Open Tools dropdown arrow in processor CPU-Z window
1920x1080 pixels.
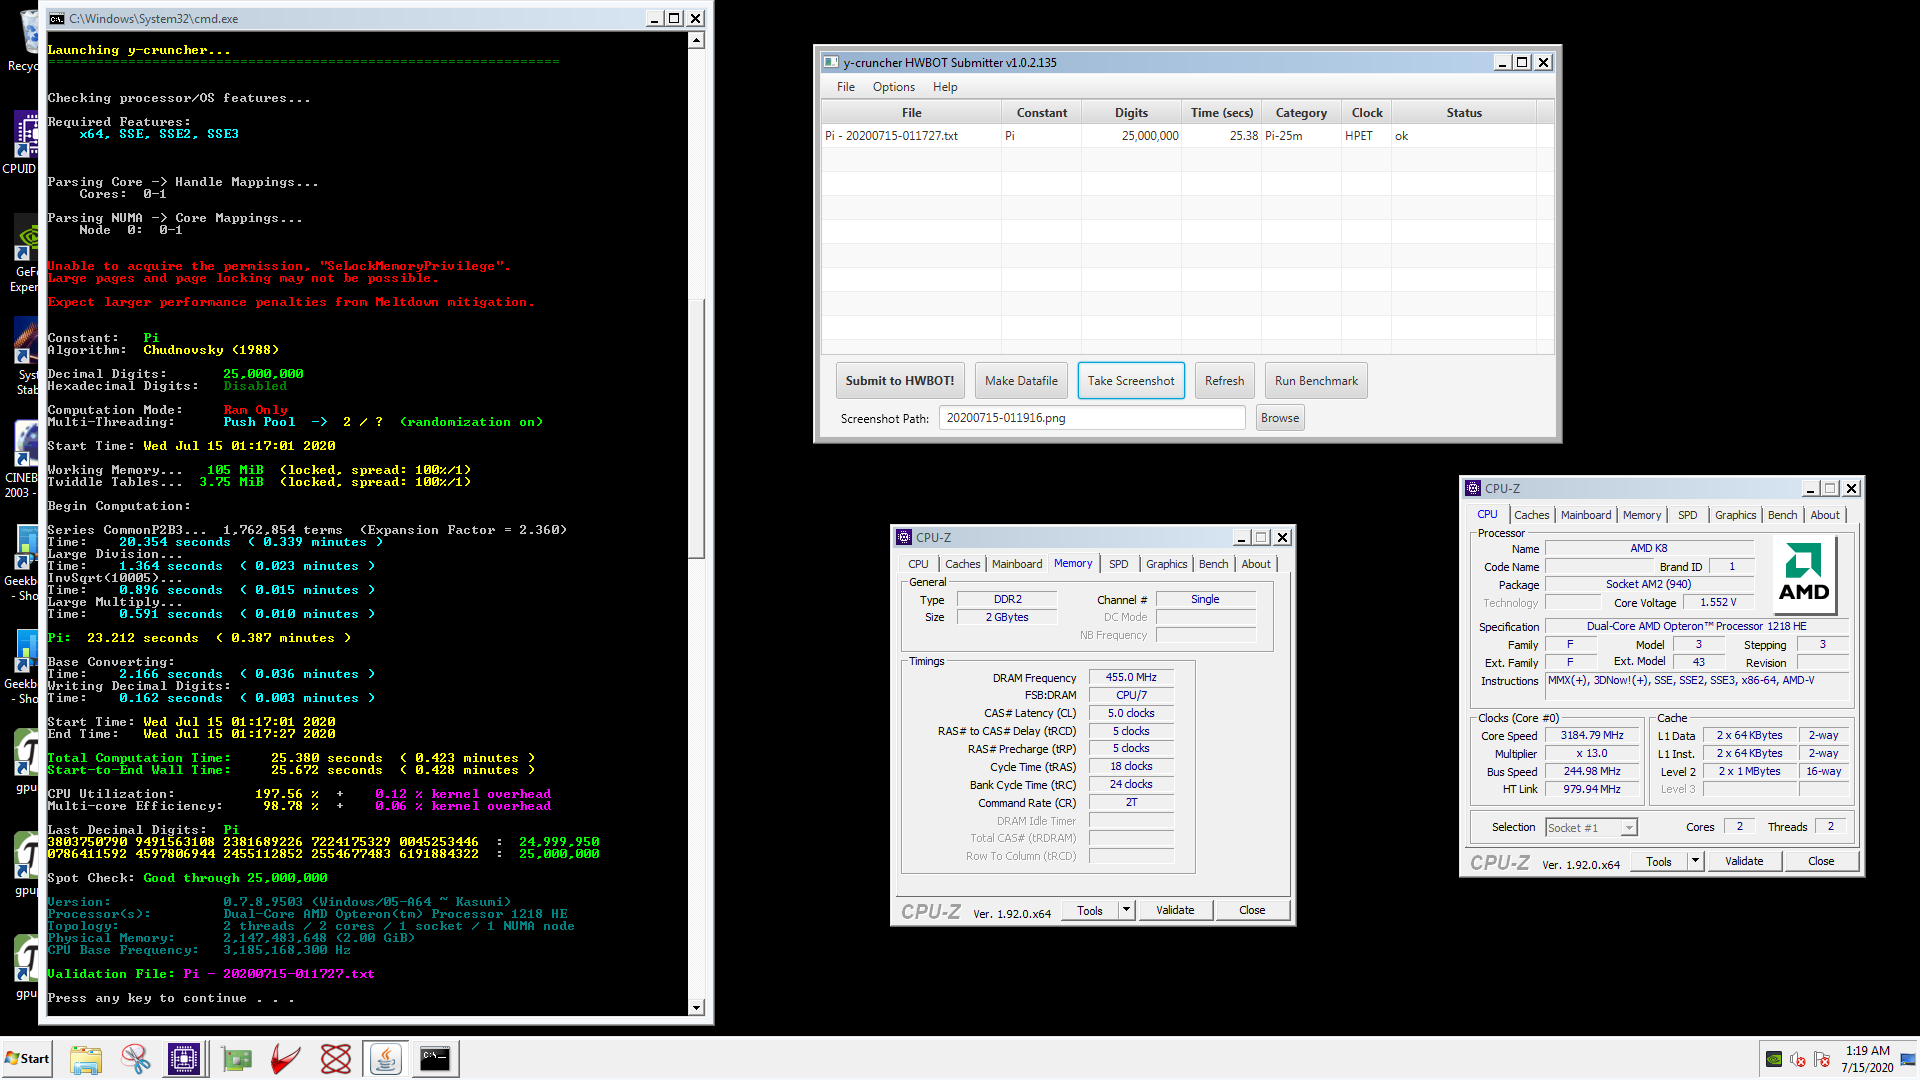[1695, 861]
